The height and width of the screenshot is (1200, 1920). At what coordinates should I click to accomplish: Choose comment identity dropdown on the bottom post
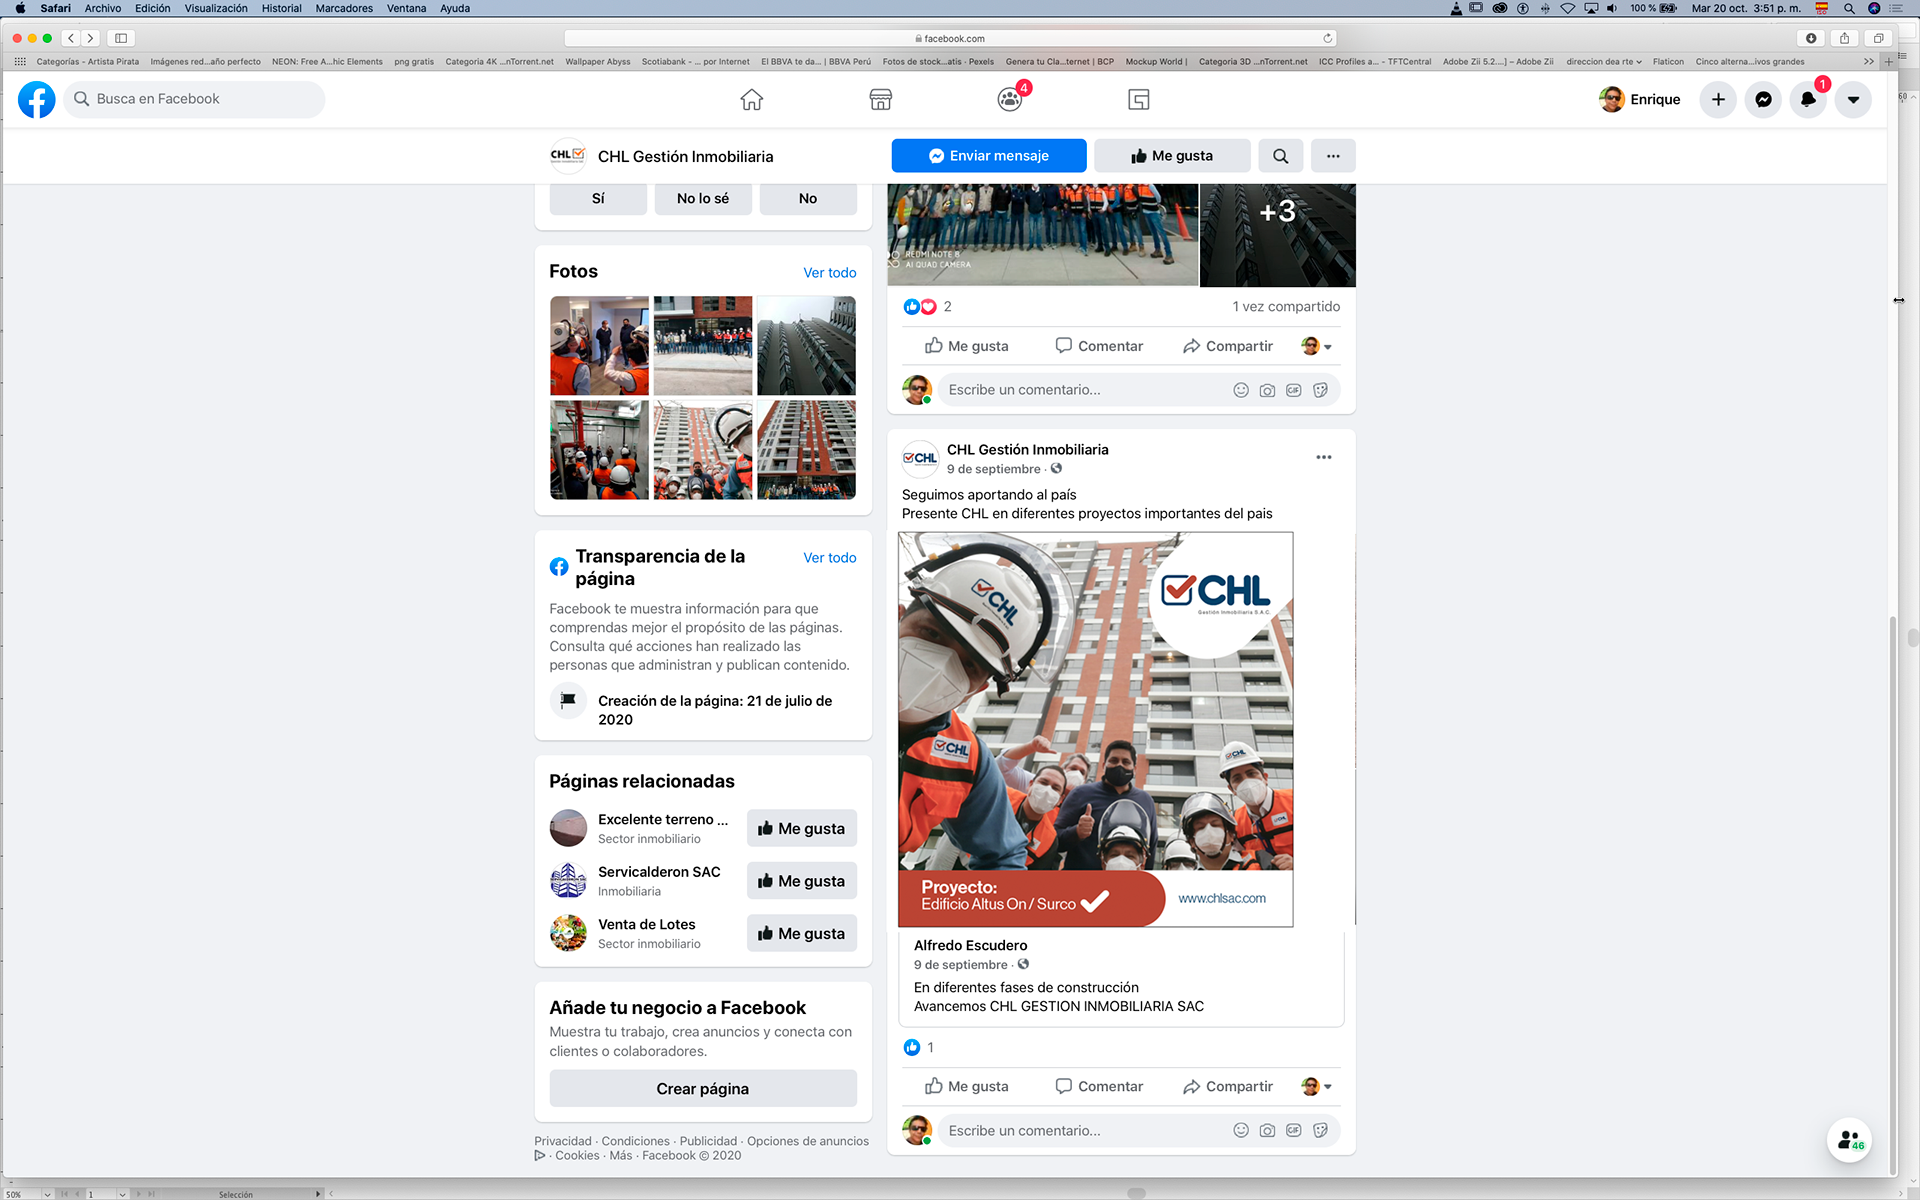coord(1316,1086)
